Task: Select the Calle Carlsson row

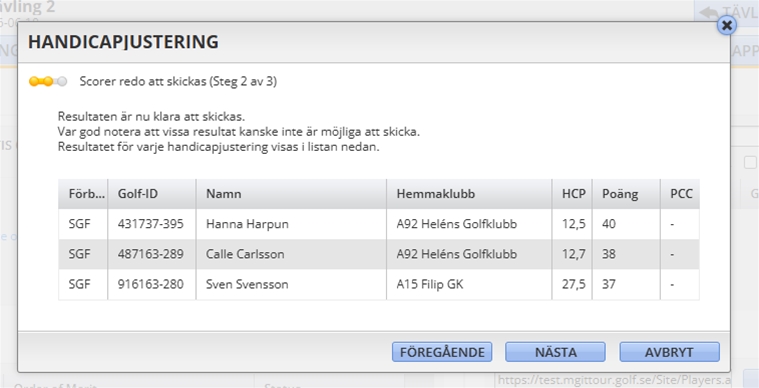Action: (x=379, y=254)
